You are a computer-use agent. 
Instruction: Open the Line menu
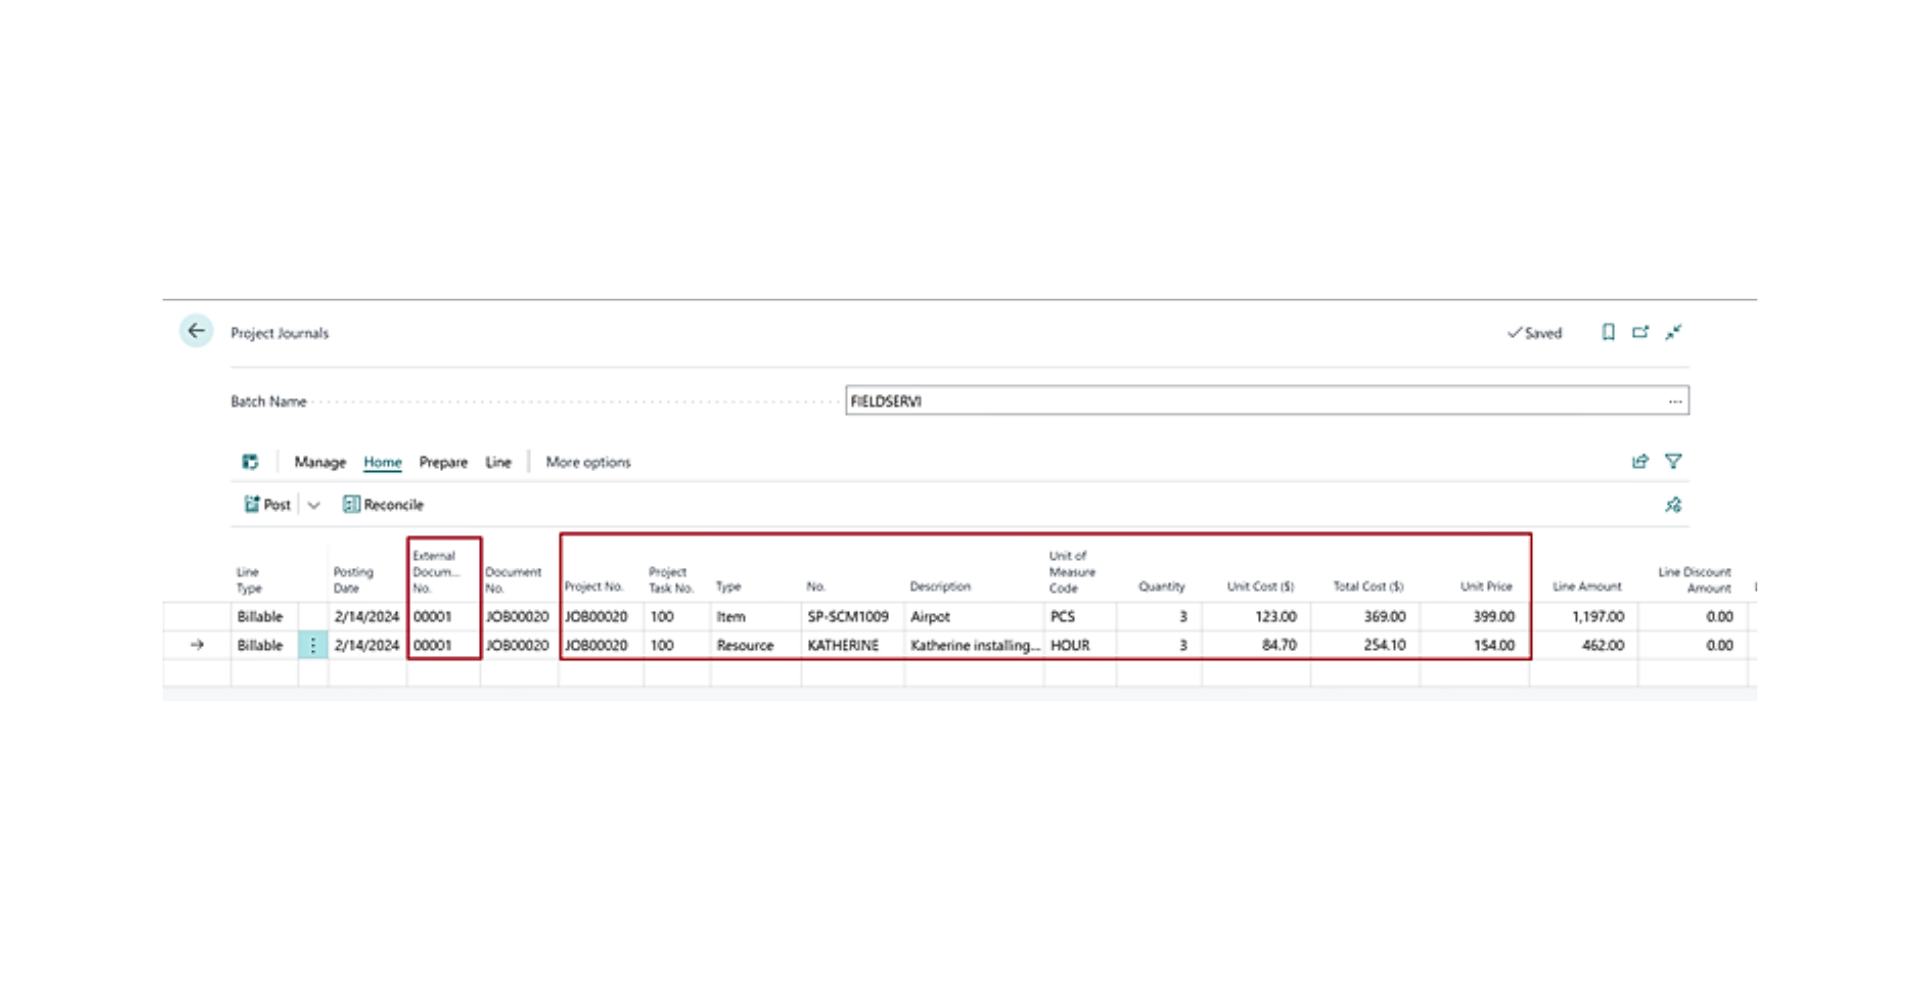click(498, 462)
